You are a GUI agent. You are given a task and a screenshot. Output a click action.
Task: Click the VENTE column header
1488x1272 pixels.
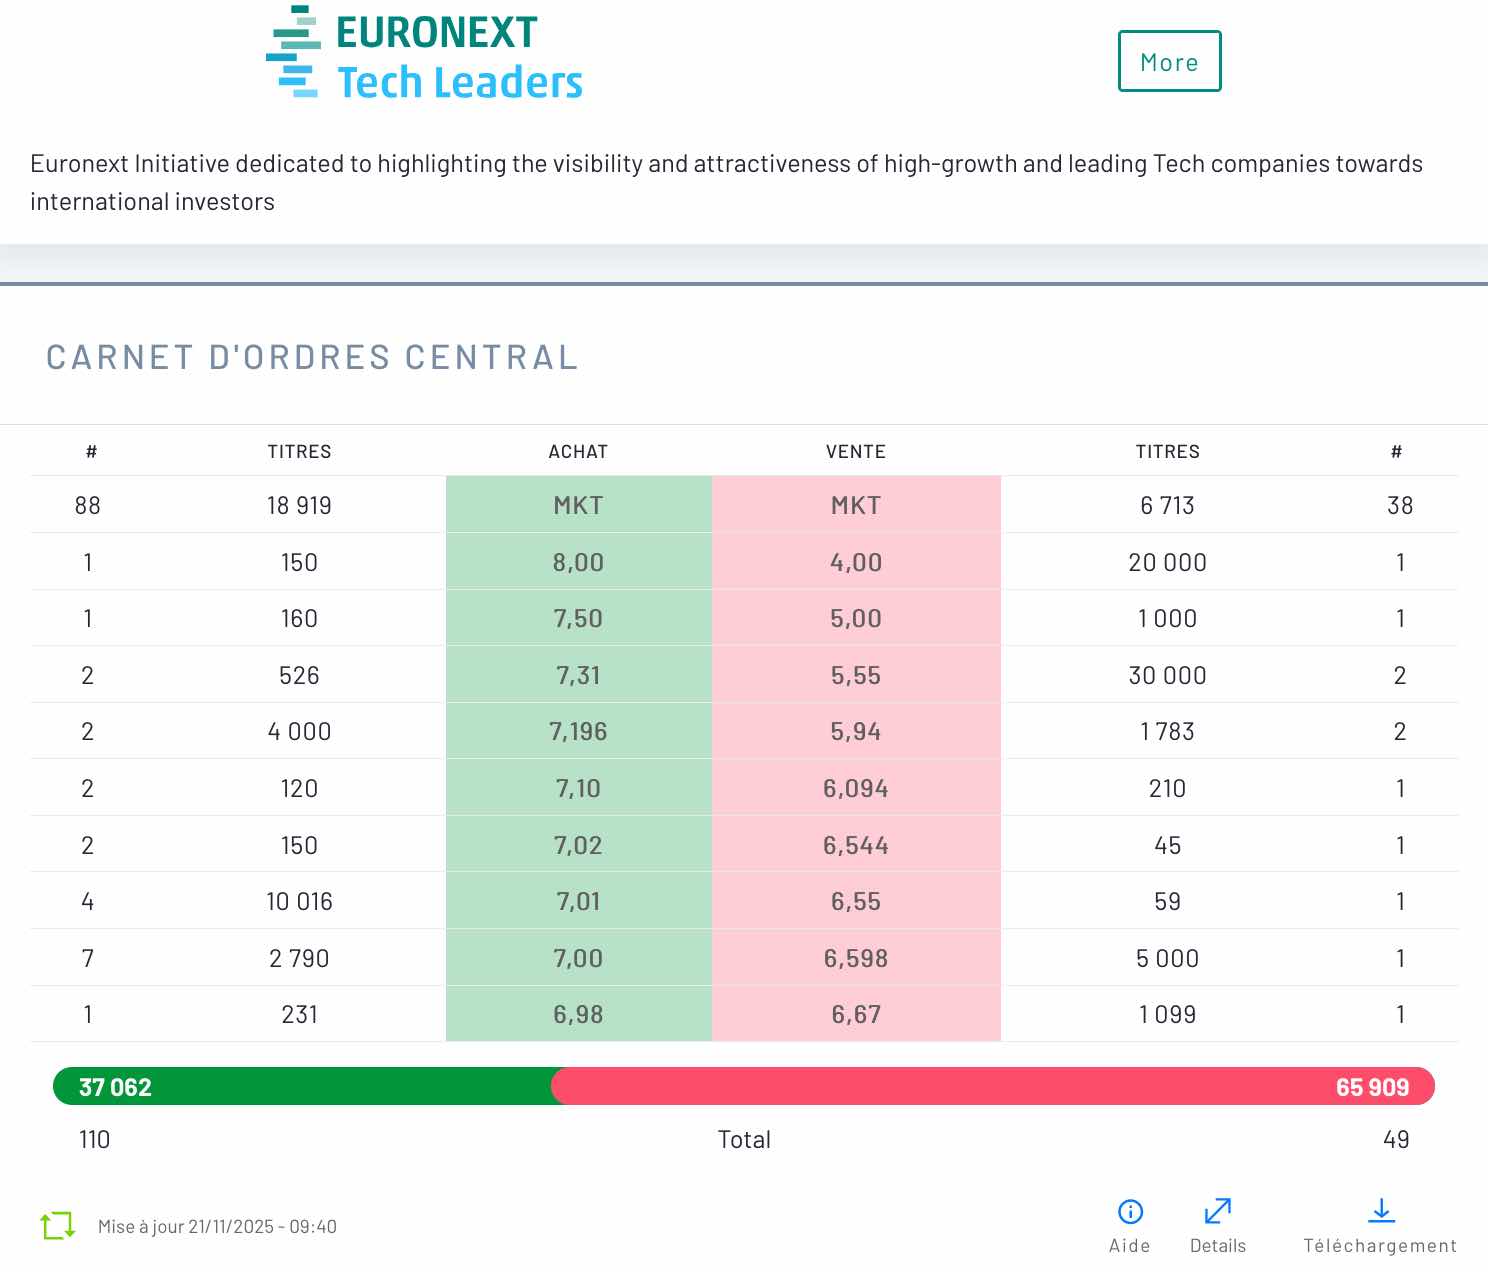856,452
